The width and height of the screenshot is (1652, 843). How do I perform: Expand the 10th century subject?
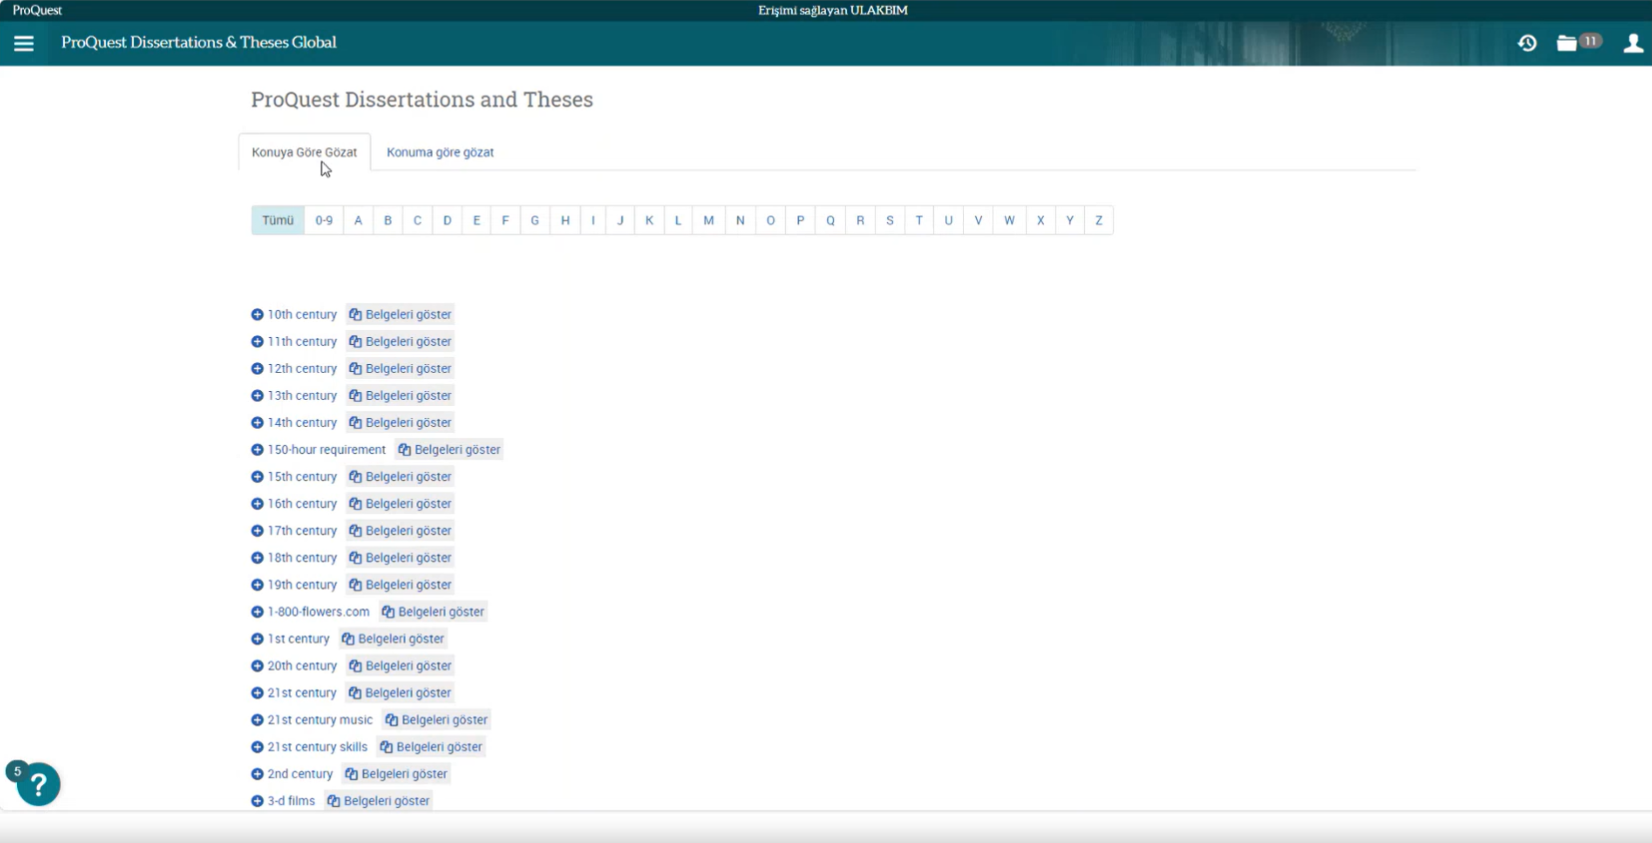[257, 315]
